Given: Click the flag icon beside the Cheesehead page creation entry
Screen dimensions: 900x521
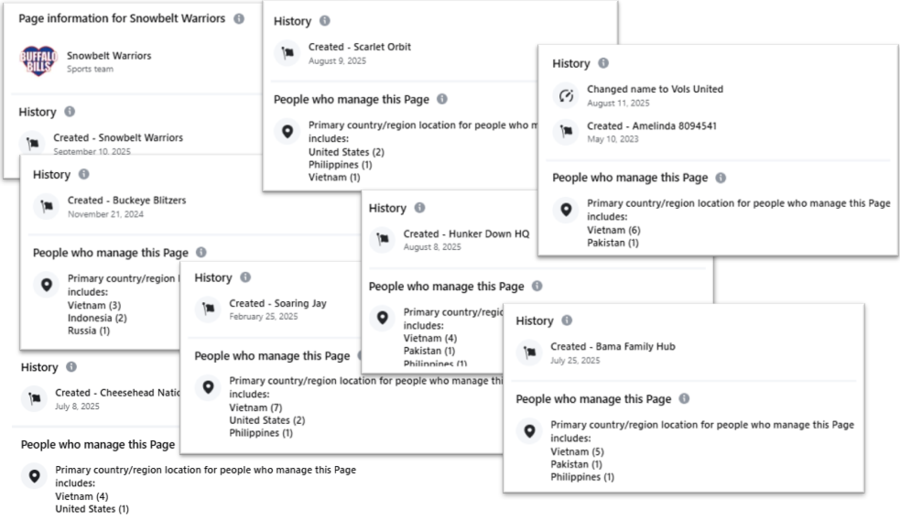Looking at the screenshot, I should pos(34,398).
